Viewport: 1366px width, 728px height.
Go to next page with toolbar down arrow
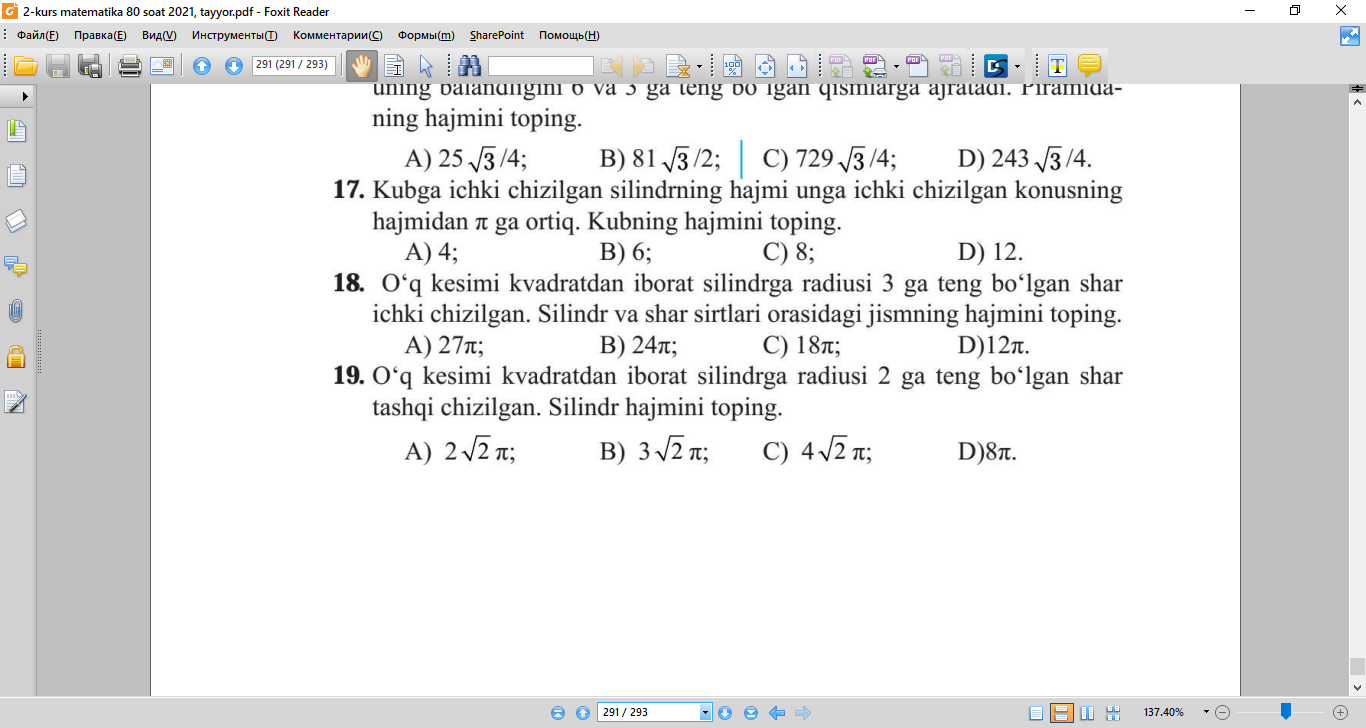[x=234, y=66]
